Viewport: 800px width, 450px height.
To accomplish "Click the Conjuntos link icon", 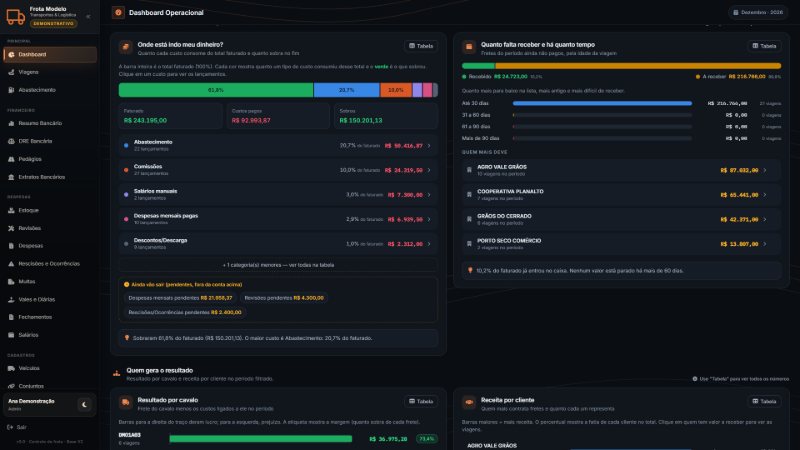I will [x=11, y=386].
